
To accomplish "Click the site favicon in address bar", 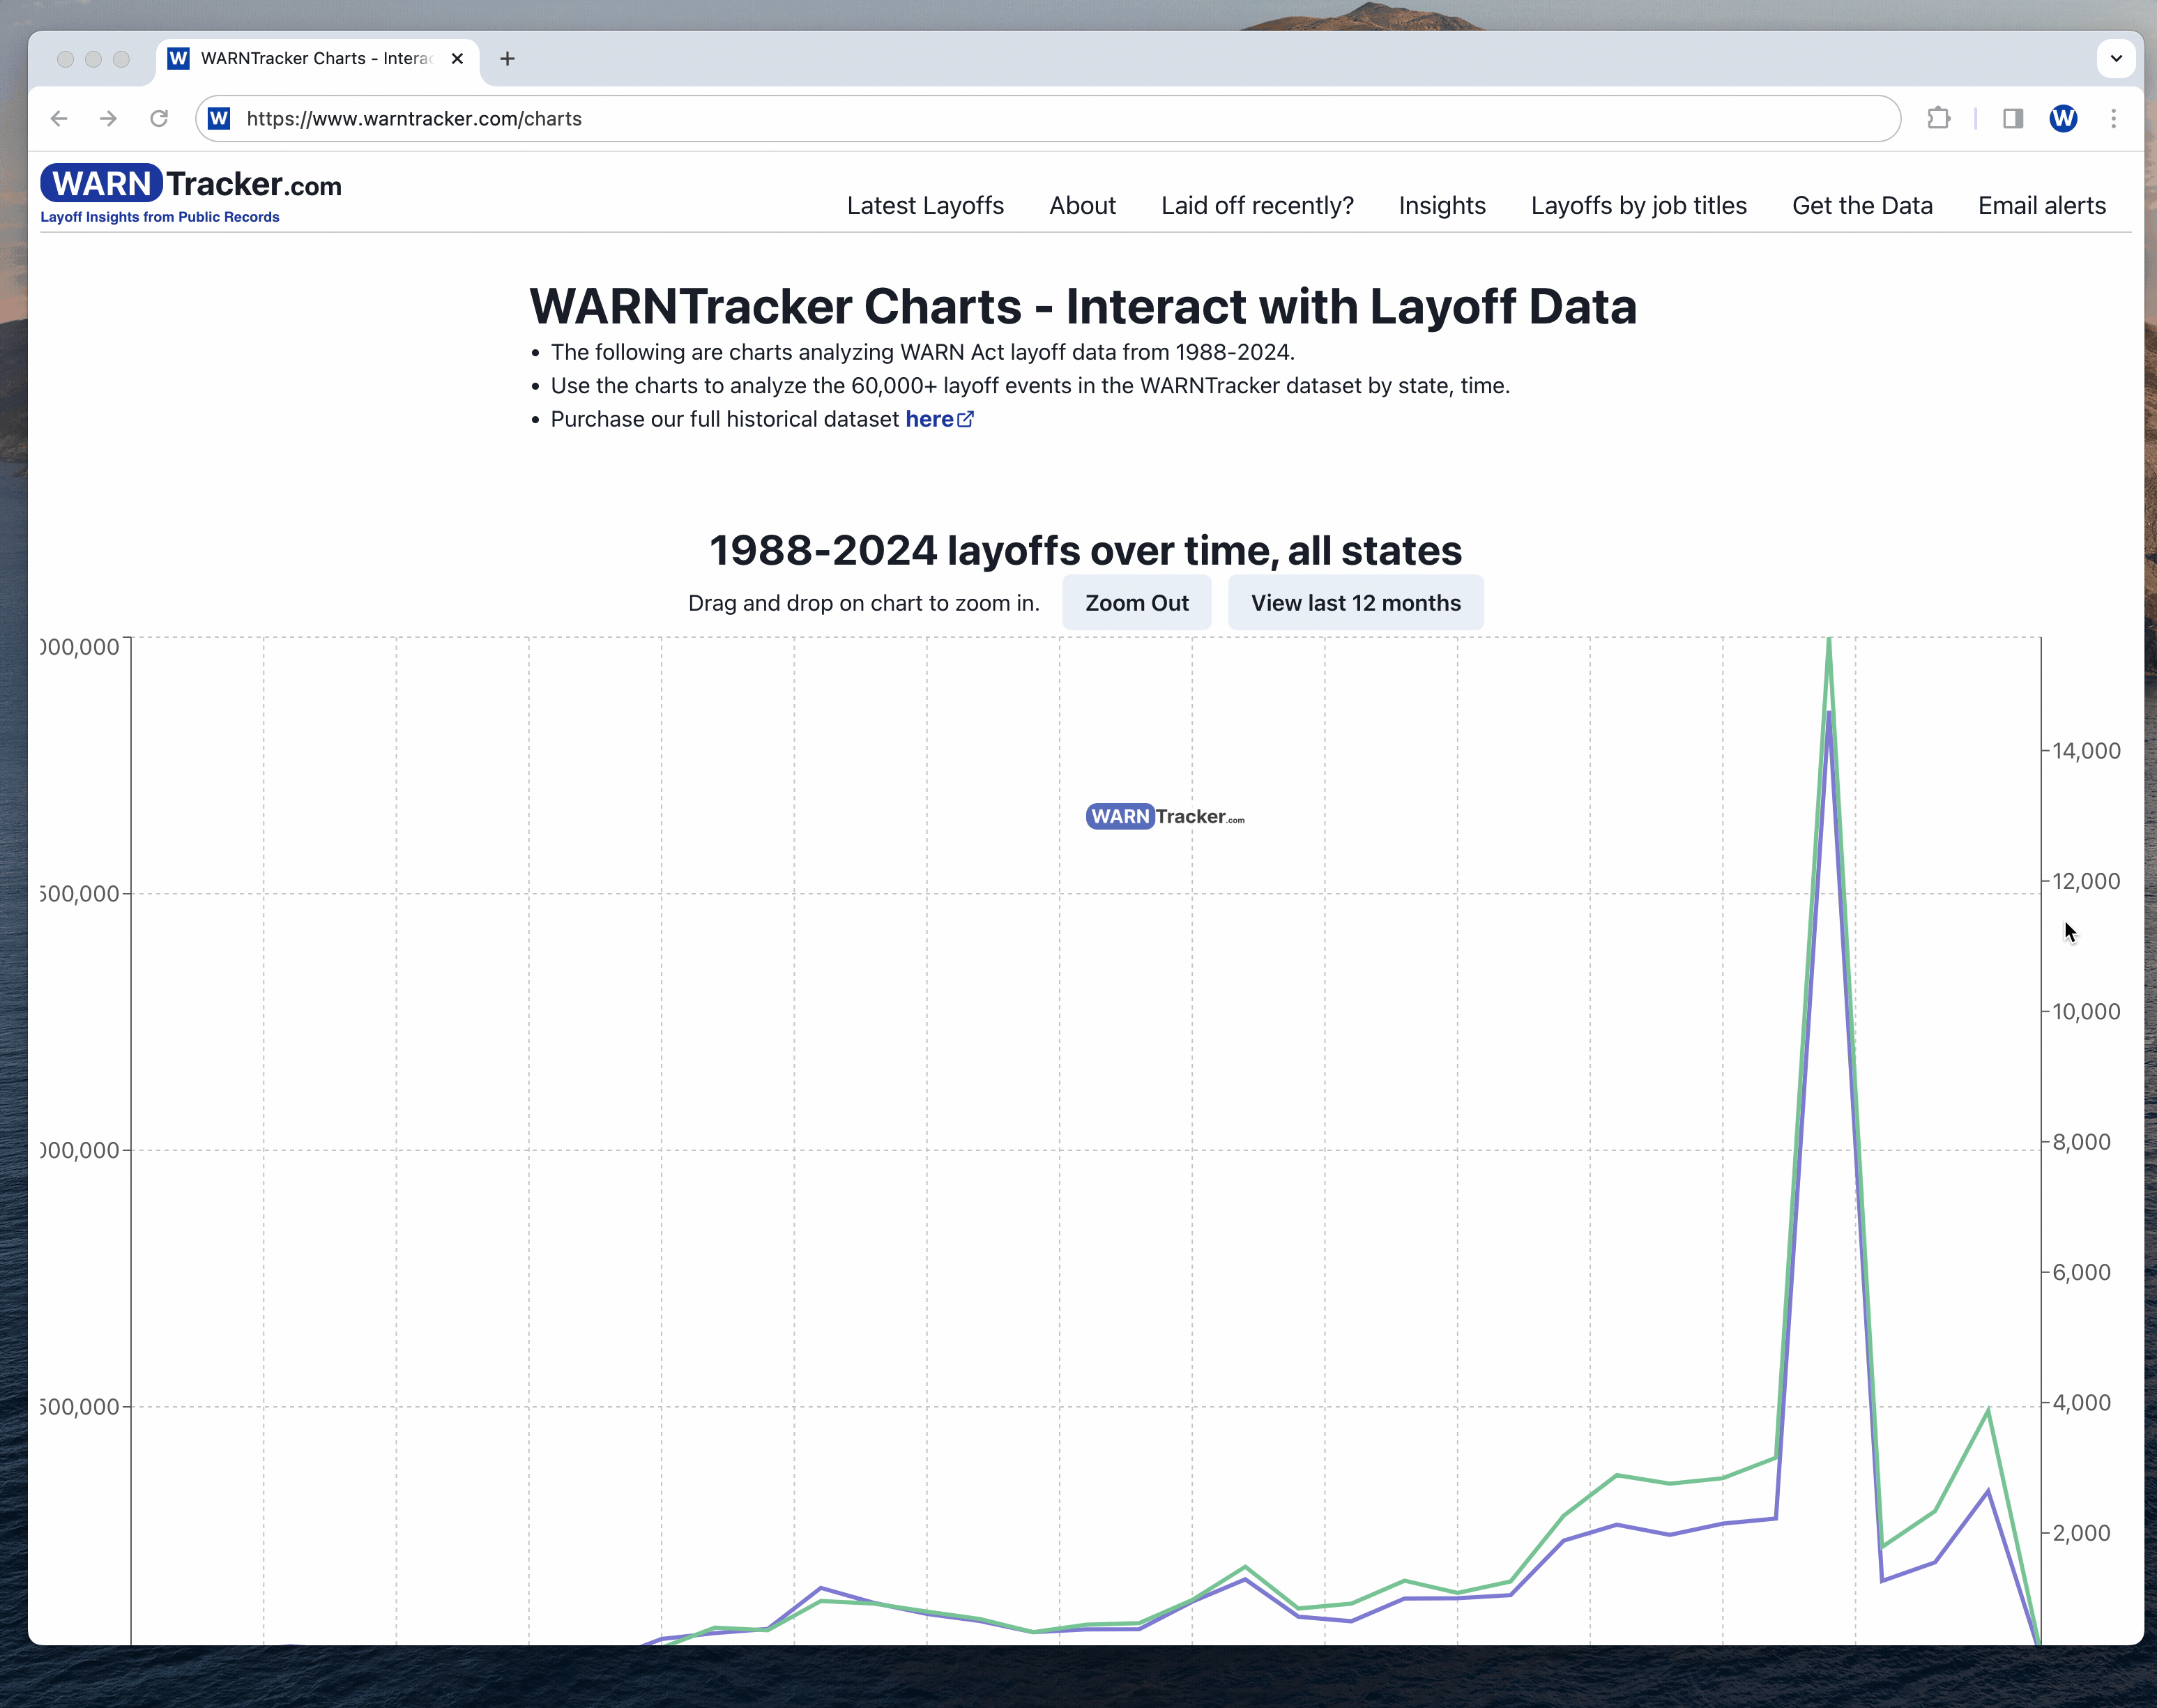I will 219,119.
